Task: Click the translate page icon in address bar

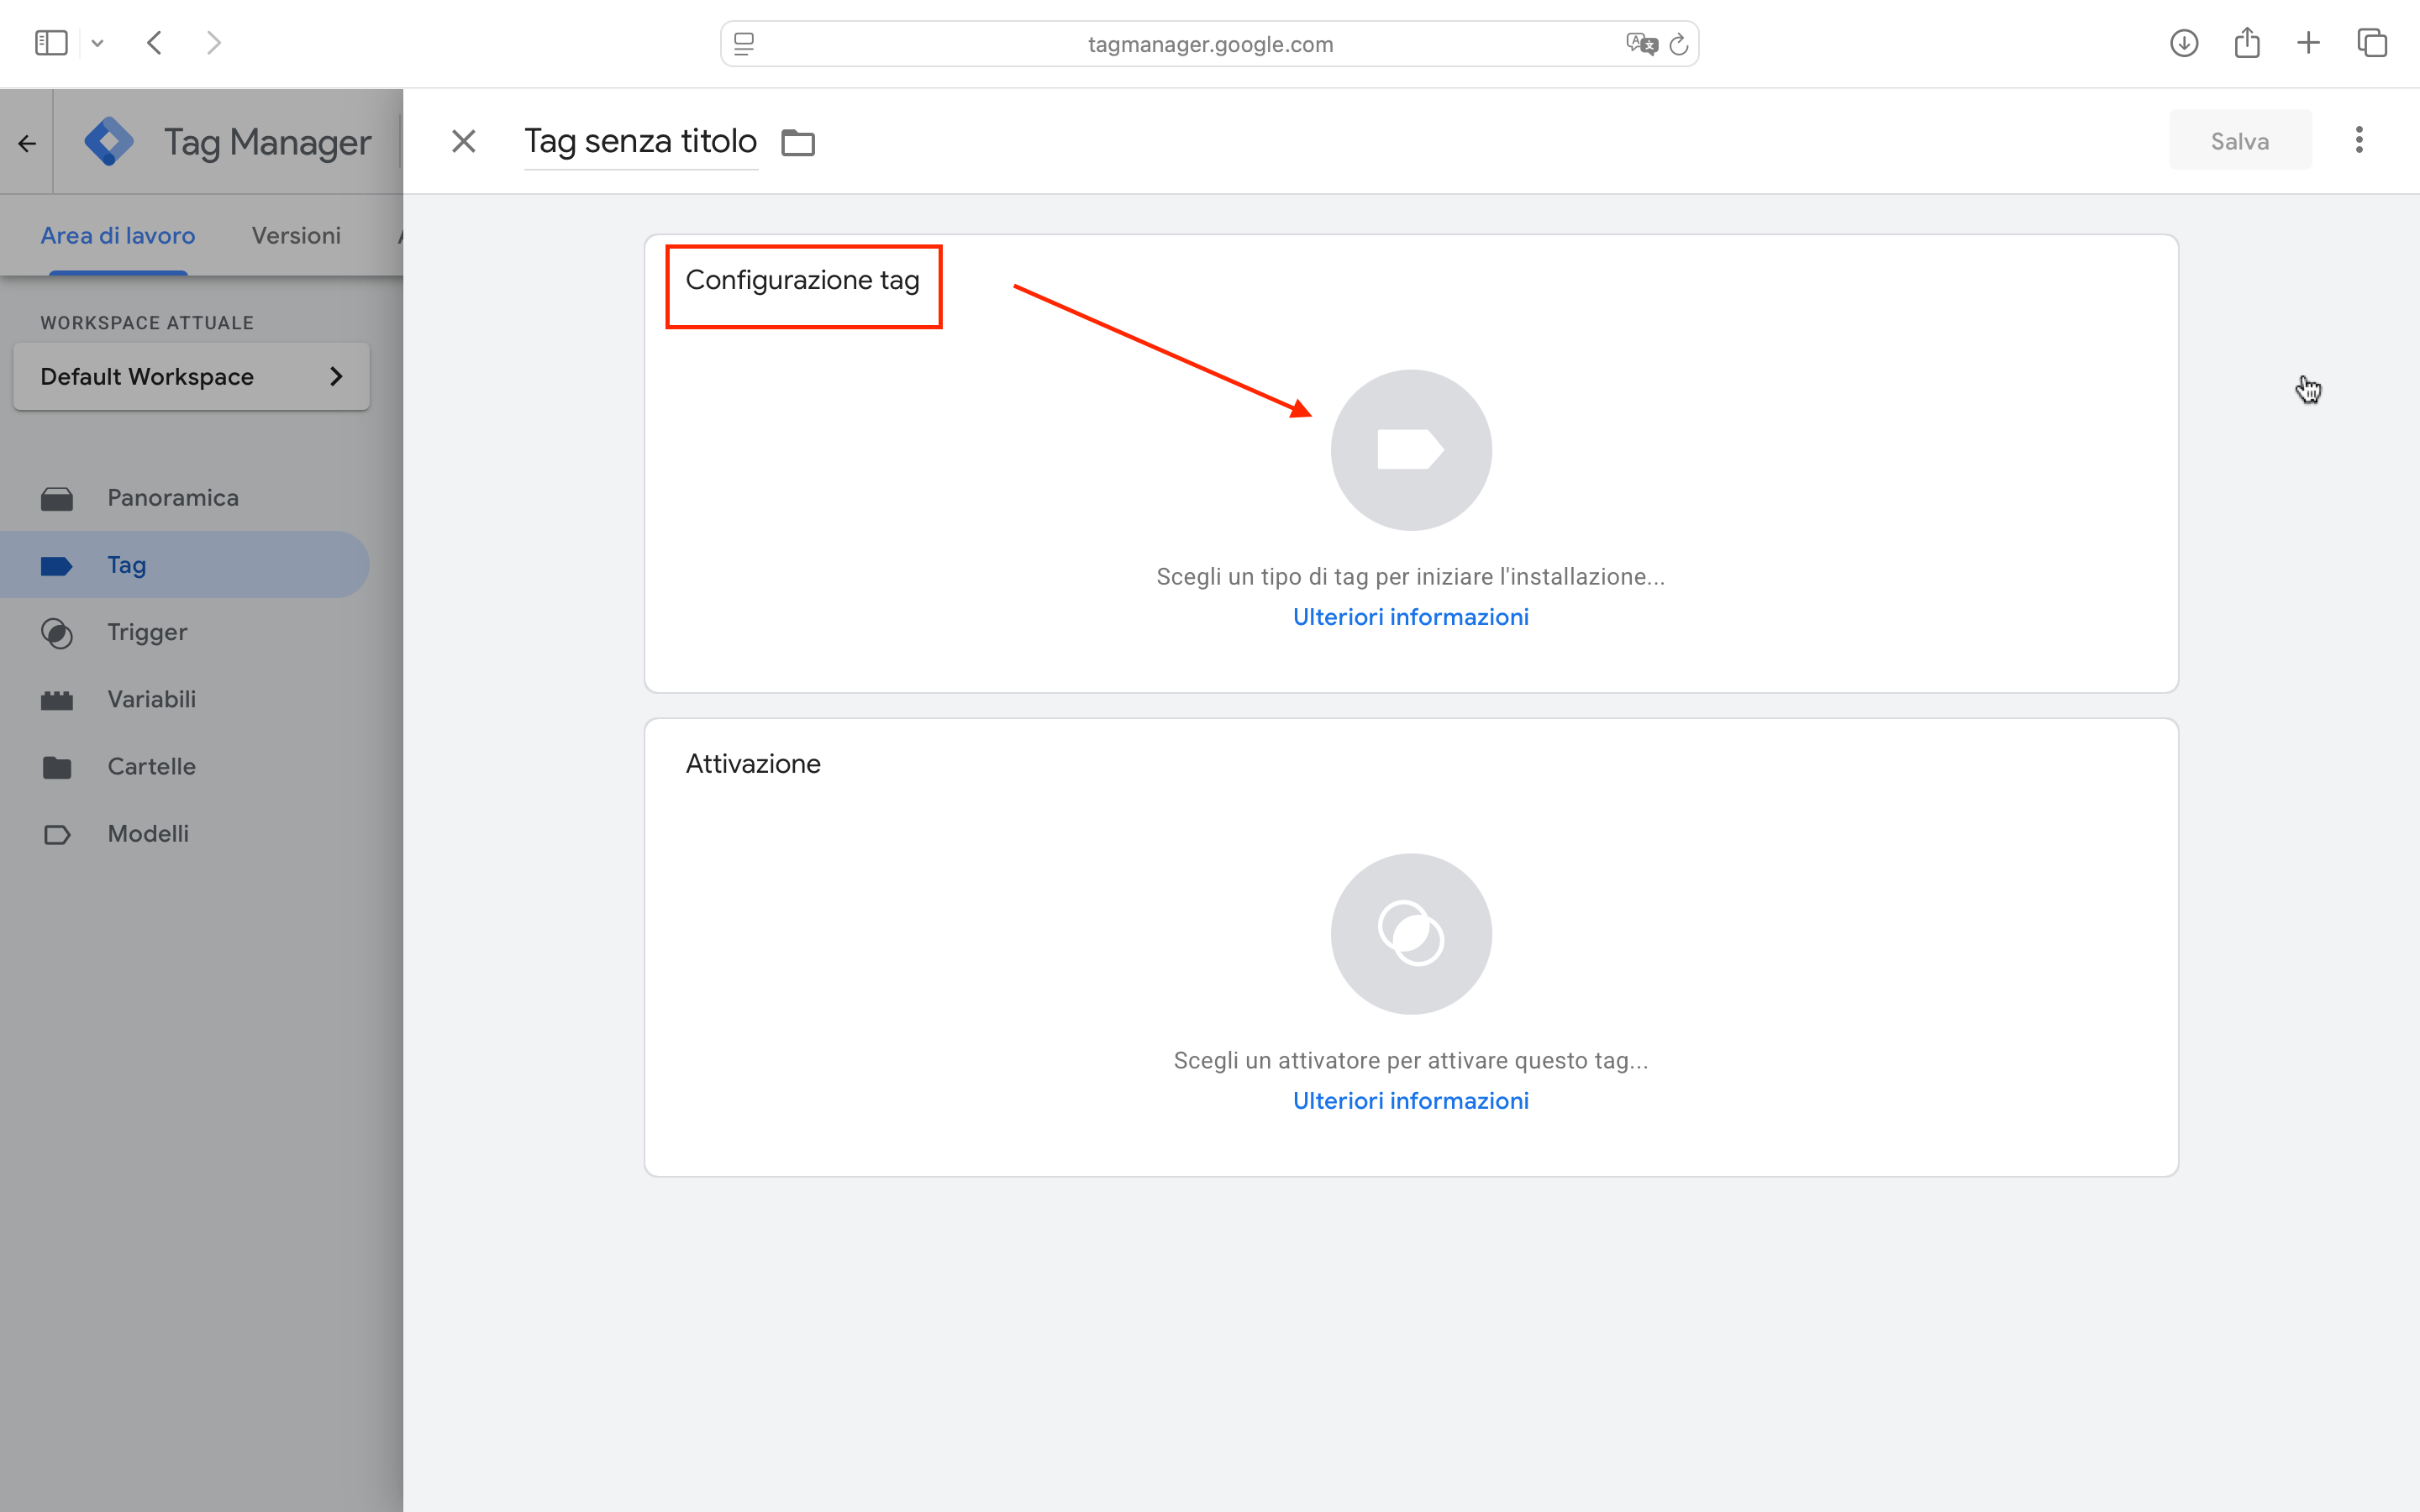Action: (x=1640, y=44)
